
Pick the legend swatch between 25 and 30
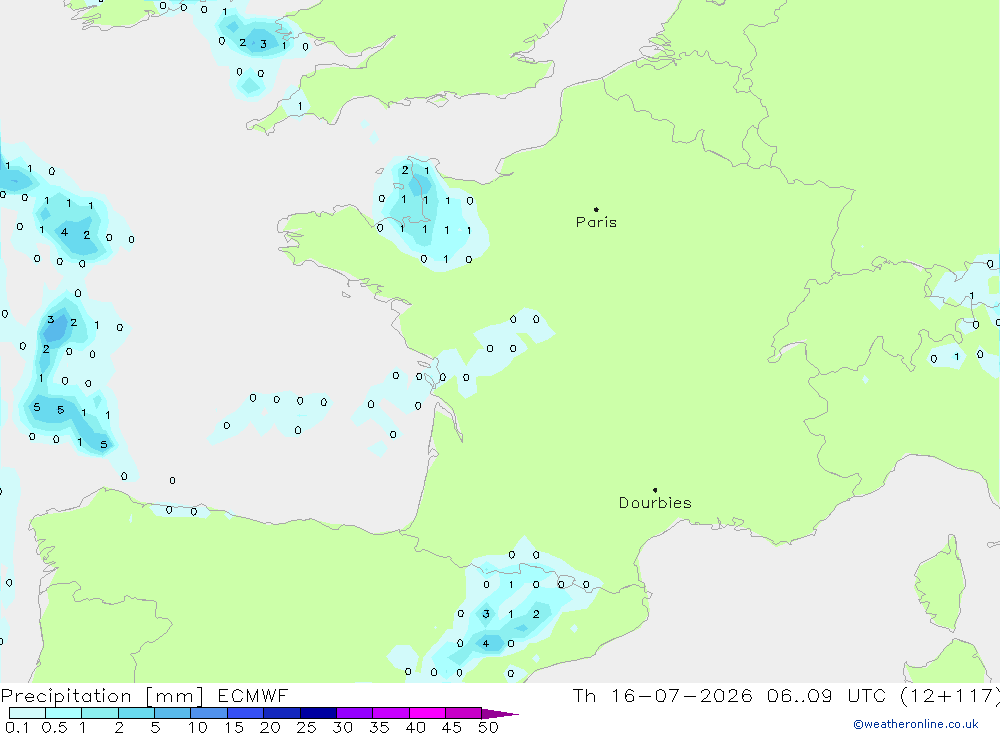point(318,713)
